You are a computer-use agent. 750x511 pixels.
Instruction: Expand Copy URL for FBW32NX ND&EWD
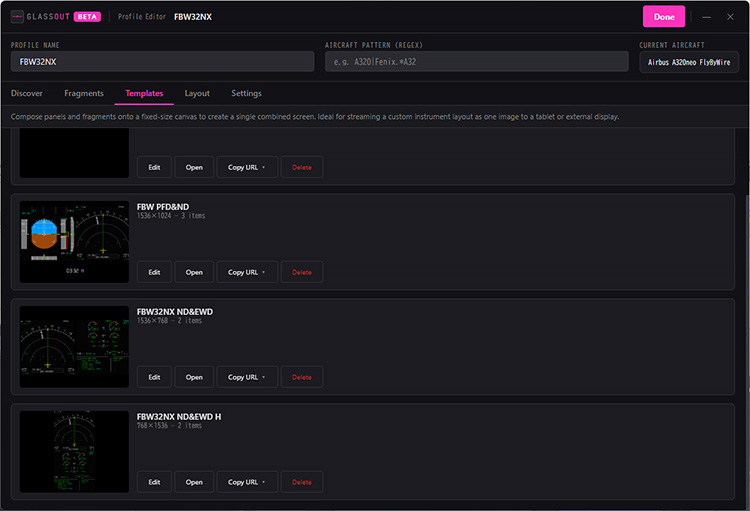(x=247, y=377)
